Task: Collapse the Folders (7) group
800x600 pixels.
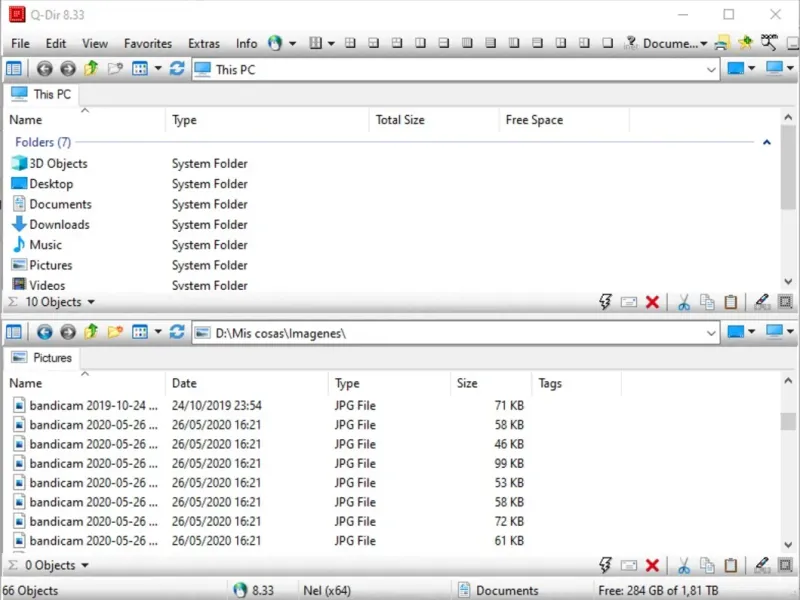Action: point(766,142)
